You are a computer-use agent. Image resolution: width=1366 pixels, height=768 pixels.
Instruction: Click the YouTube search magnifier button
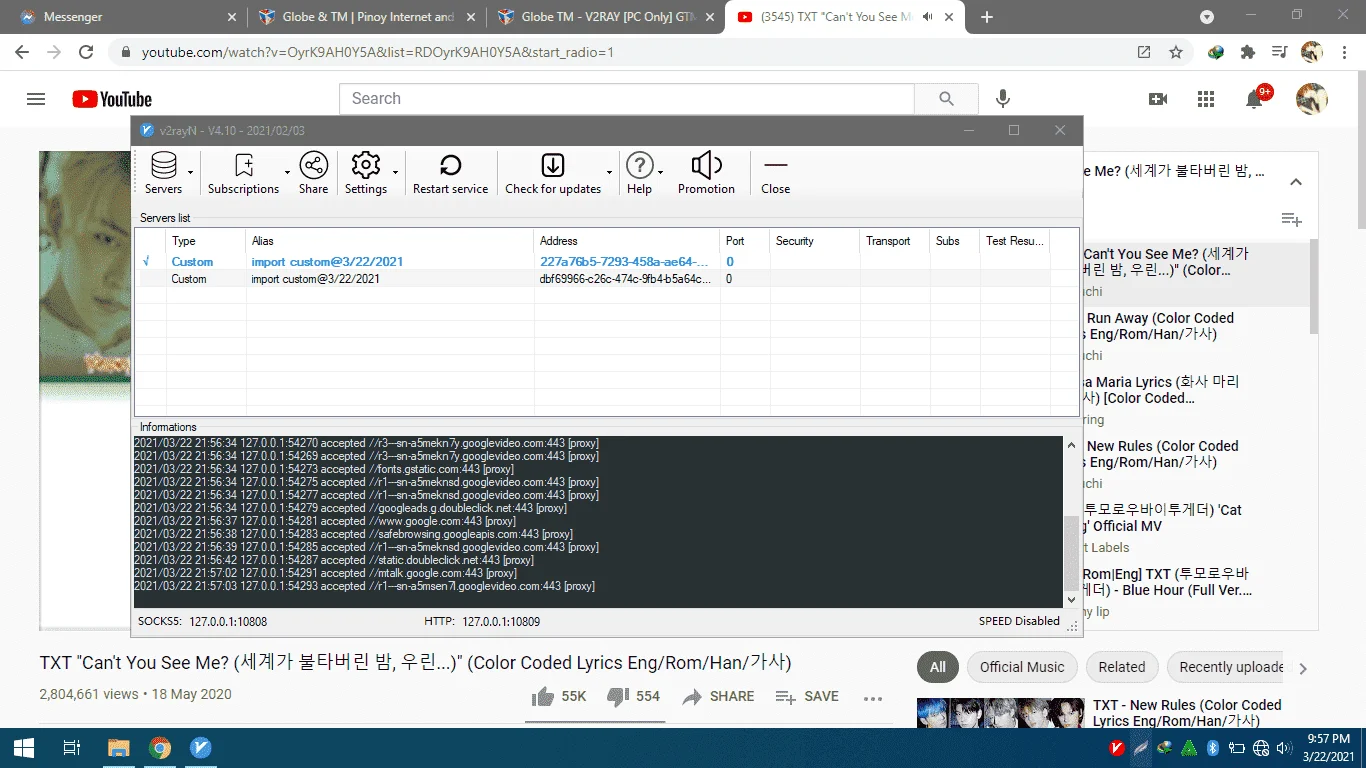click(946, 98)
